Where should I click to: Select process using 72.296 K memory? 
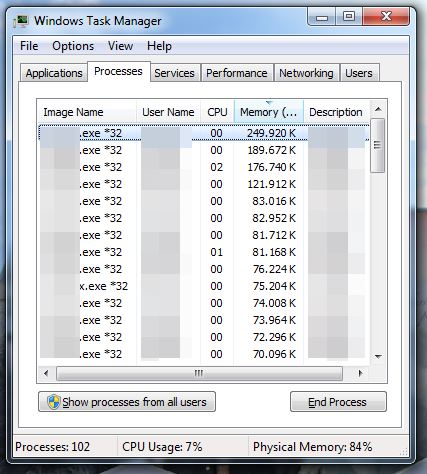[204, 337]
